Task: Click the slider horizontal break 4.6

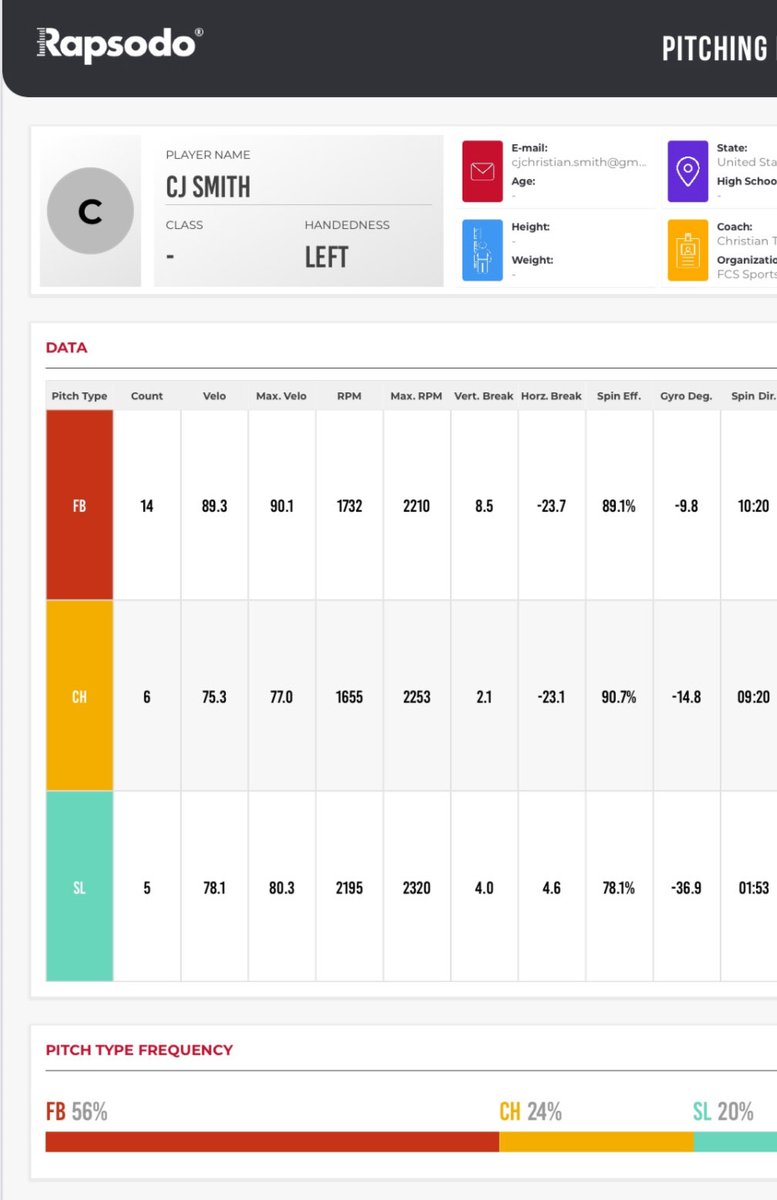Action: (x=551, y=887)
